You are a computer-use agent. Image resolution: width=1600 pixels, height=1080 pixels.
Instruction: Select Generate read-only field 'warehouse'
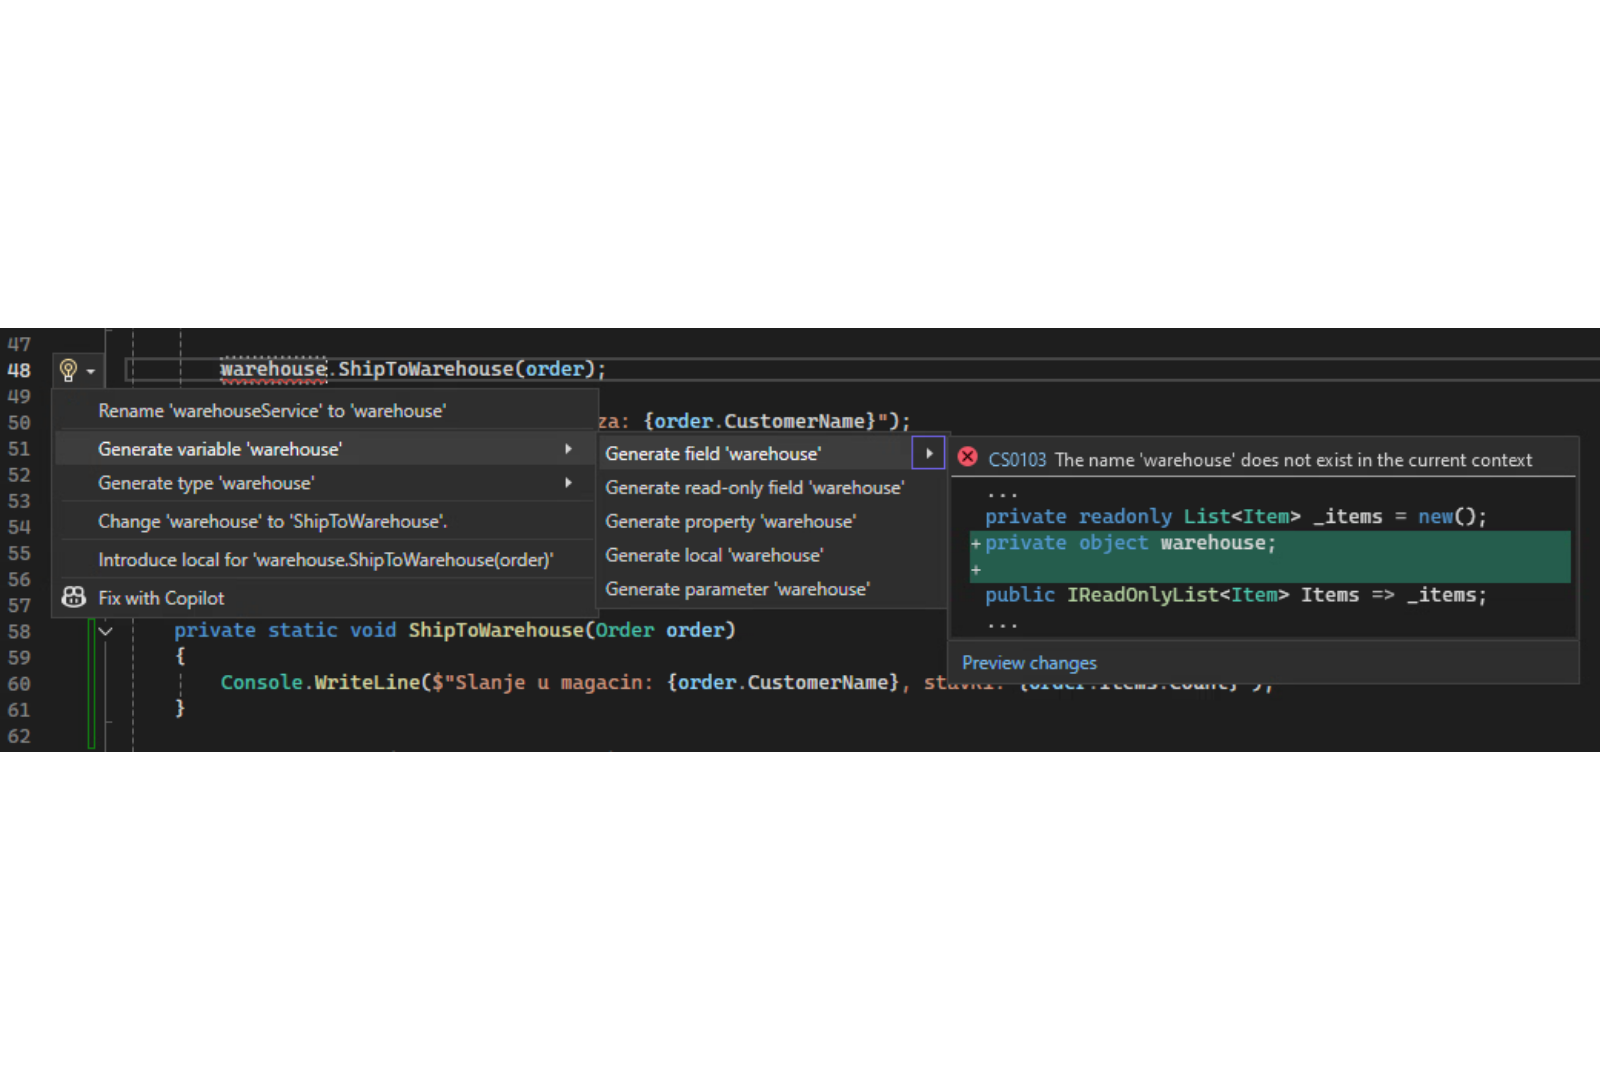tap(754, 488)
